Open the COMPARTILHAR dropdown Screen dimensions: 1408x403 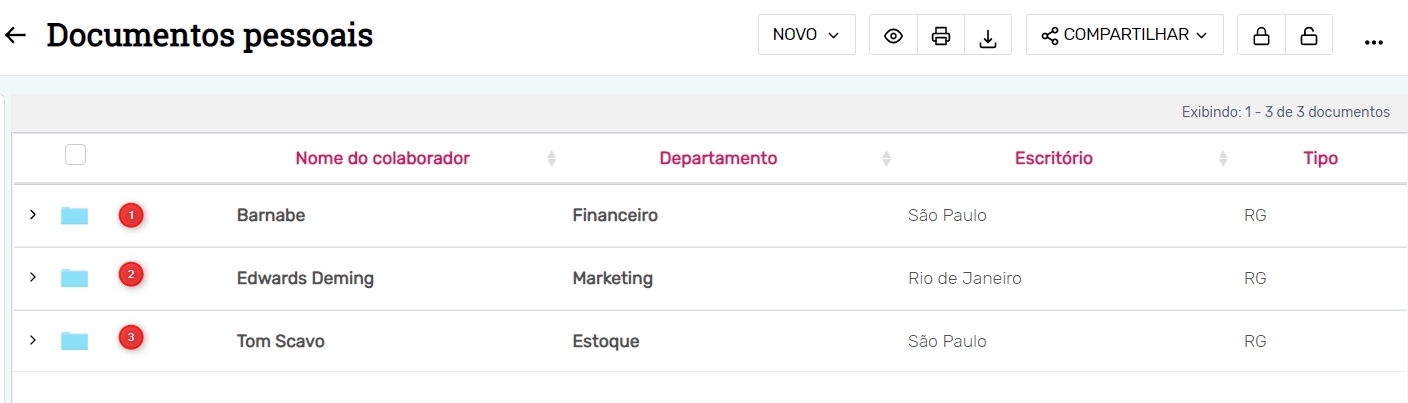point(1124,35)
